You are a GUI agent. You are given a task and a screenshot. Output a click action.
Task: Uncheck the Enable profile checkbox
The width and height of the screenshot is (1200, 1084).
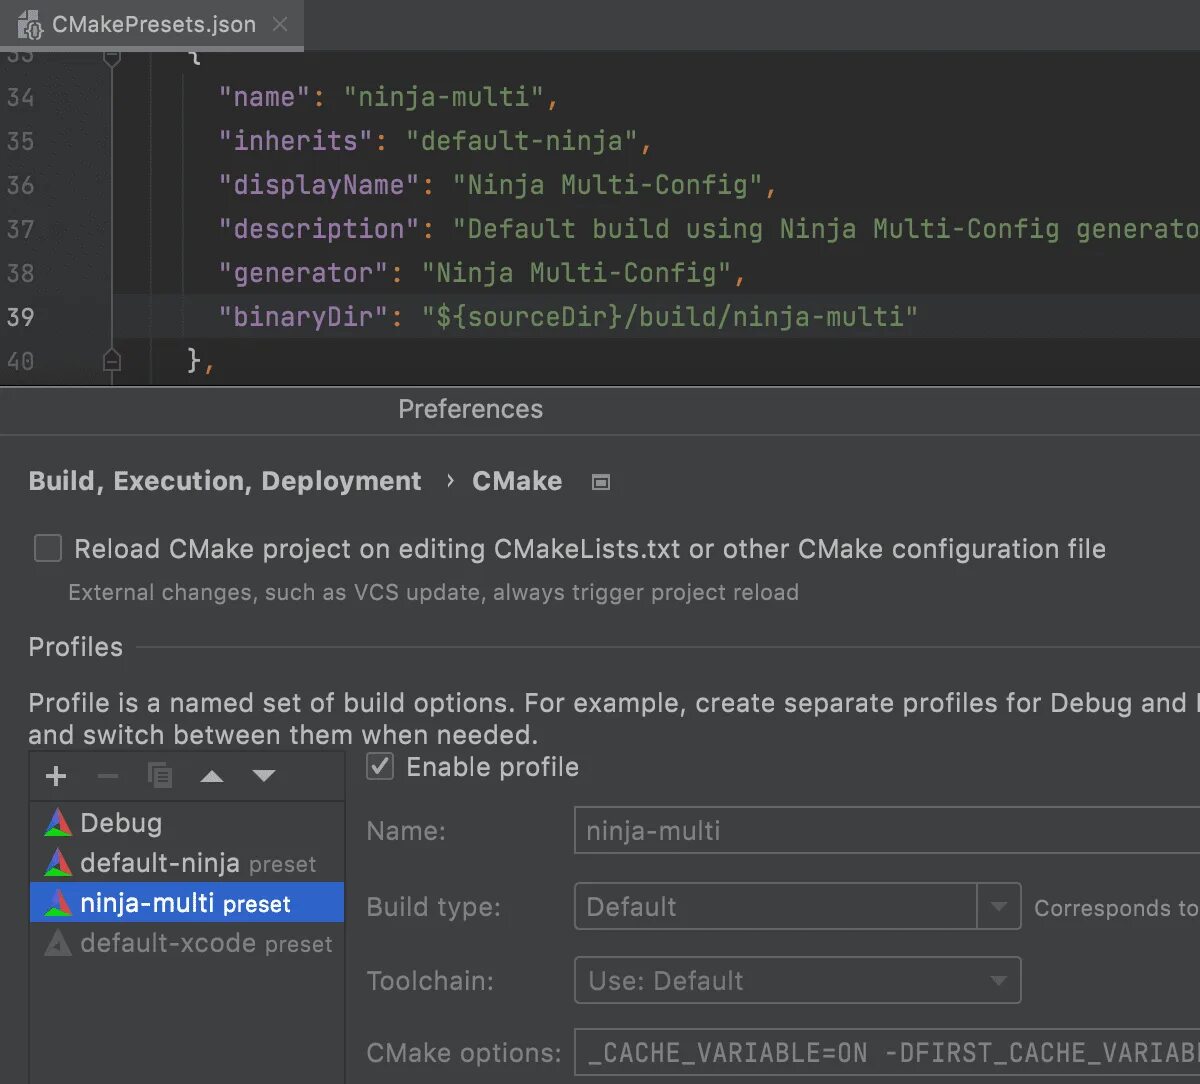381,767
